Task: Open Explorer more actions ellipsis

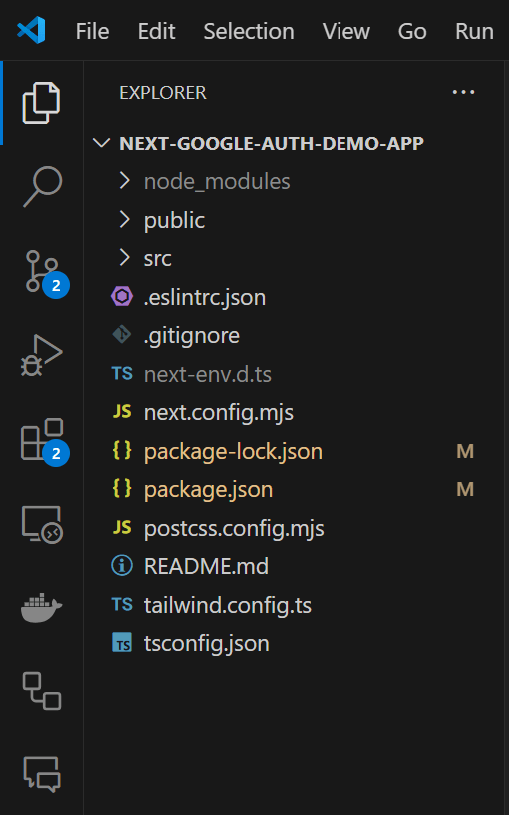Action: [463, 93]
